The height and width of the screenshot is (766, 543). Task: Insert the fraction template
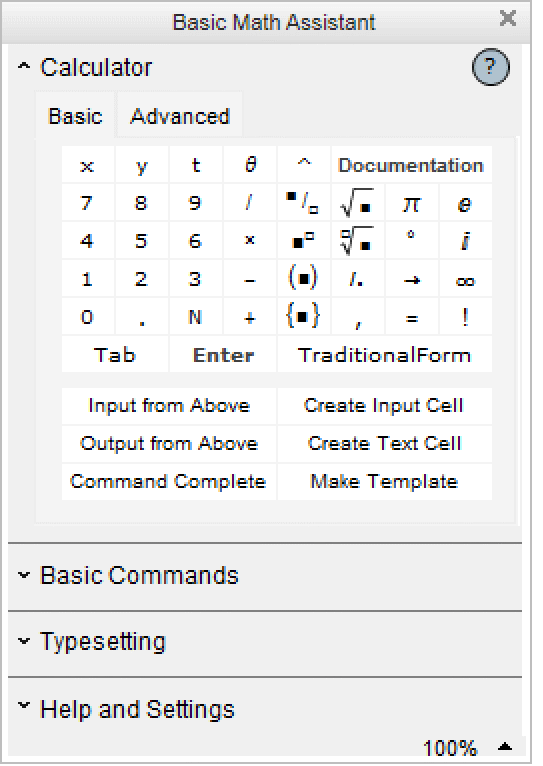[x=303, y=203]
